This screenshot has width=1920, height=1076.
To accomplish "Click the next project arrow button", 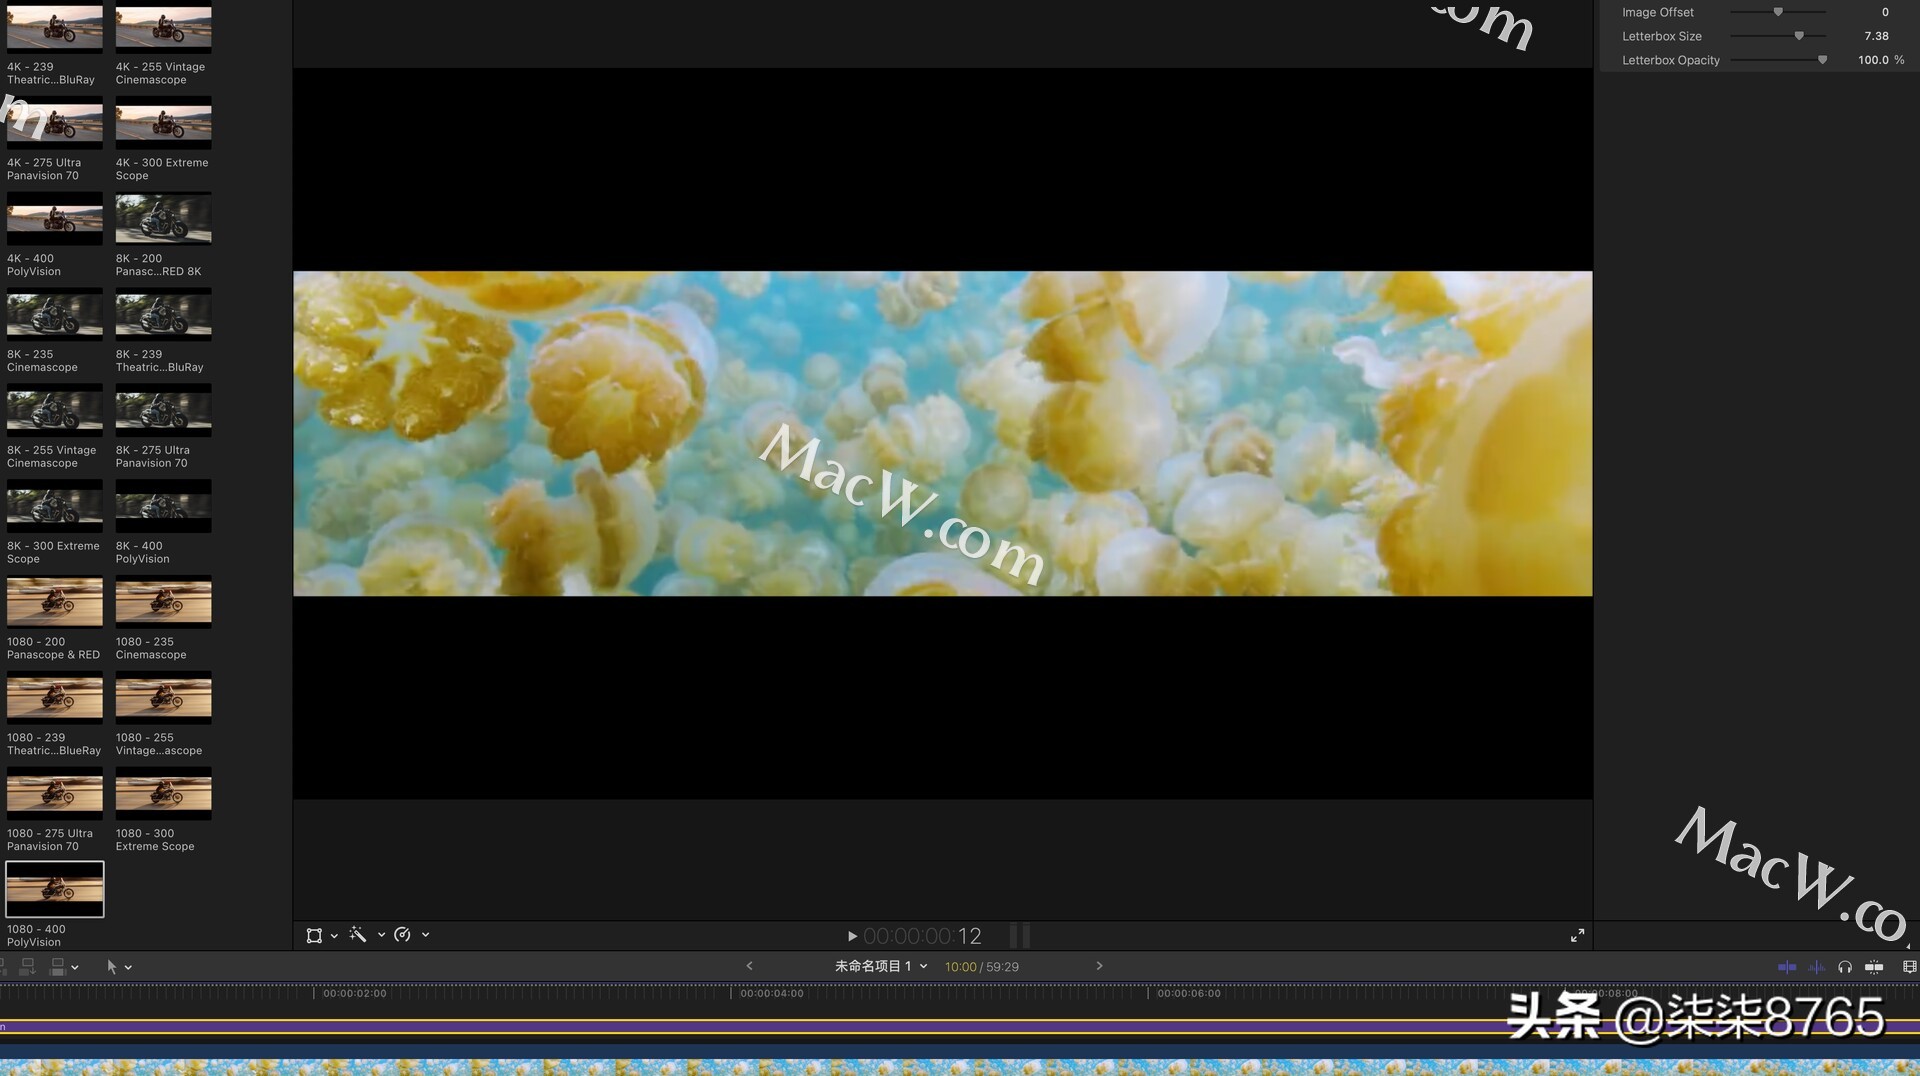I will click(x=1098, y=966).
